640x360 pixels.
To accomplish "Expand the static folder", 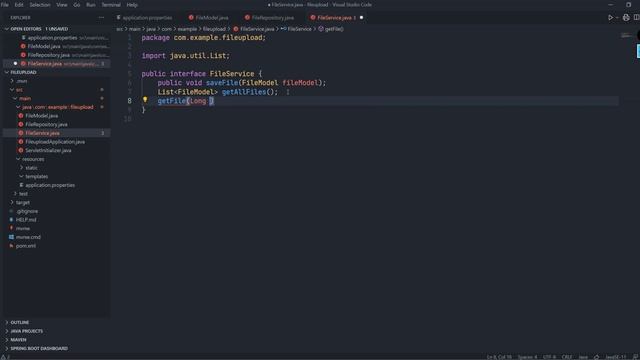I will point(21,168).
